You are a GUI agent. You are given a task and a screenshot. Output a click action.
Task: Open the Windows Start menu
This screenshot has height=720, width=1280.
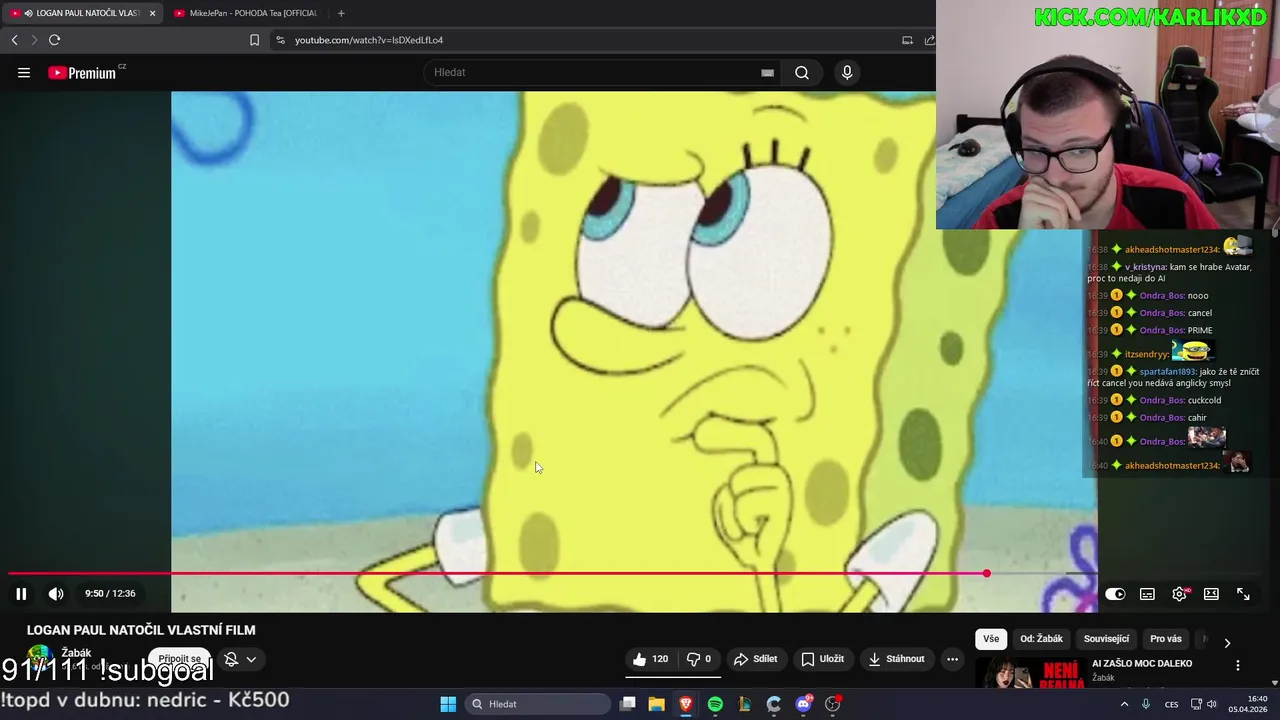pos(448,704)
